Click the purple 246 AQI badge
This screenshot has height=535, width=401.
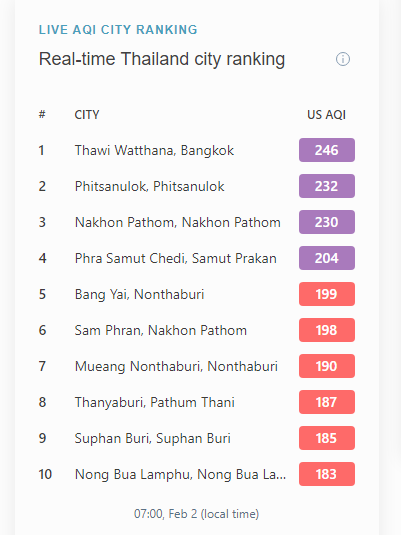327,150
